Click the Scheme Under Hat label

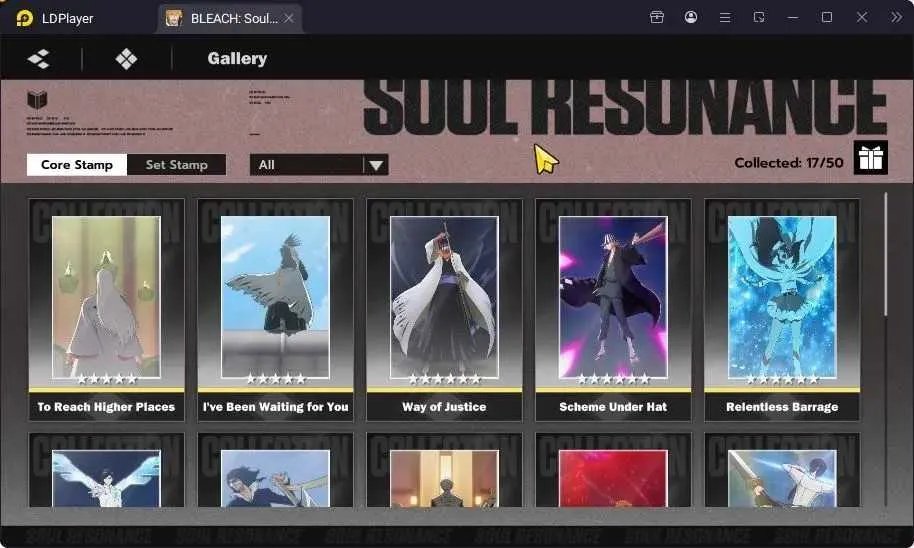pyautogui.click(x=613, y=407)
